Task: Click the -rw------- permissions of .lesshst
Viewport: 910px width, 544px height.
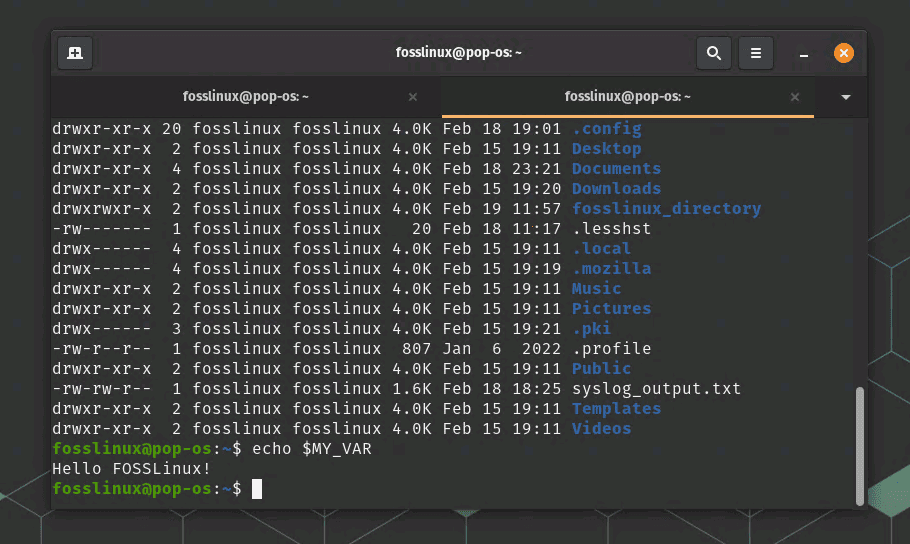Action: click(x=102, y=229)
